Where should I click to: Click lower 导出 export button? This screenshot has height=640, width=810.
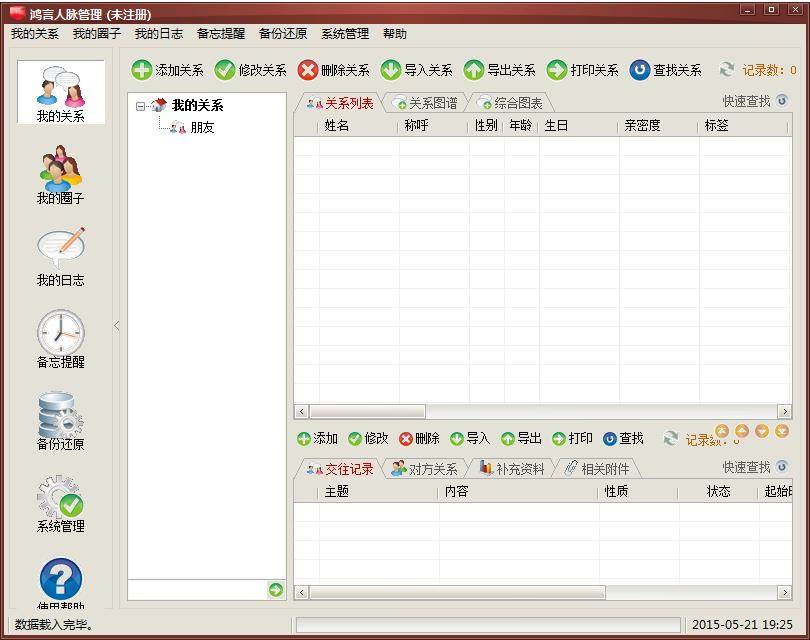(521, 439)
